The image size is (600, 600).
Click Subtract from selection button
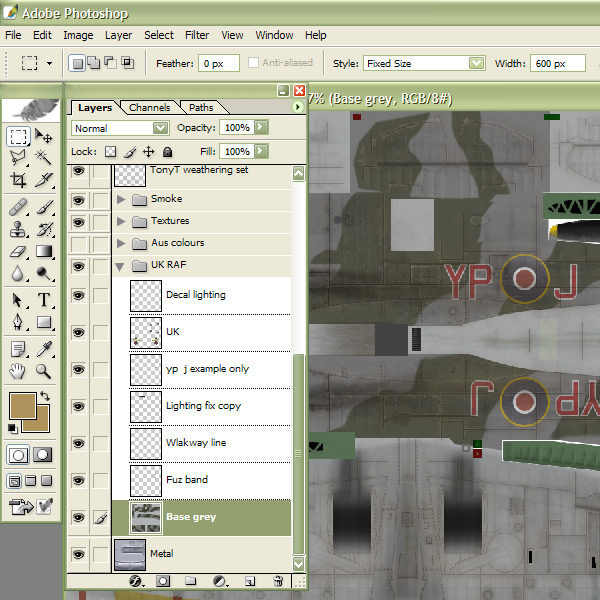coord(111,63)
